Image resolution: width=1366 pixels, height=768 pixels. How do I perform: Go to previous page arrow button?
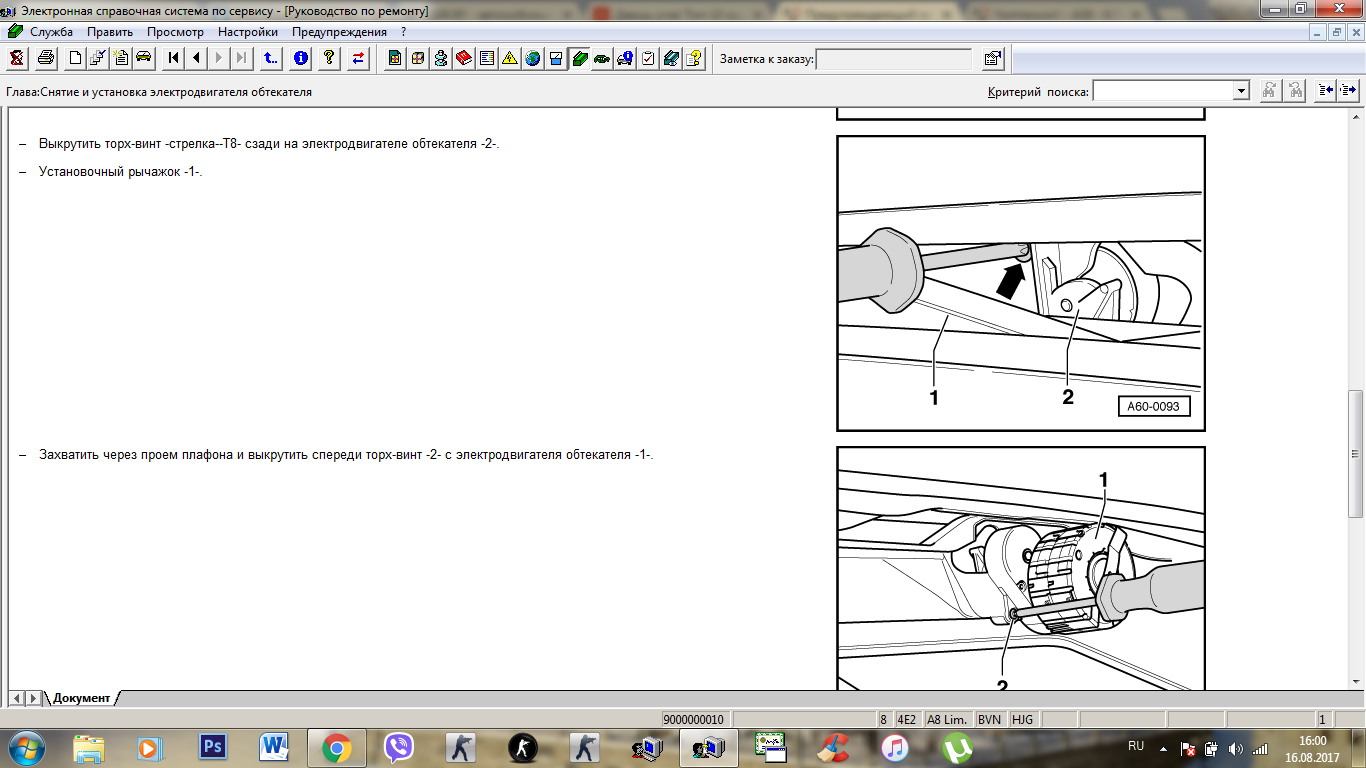click(x=197, y=58)
